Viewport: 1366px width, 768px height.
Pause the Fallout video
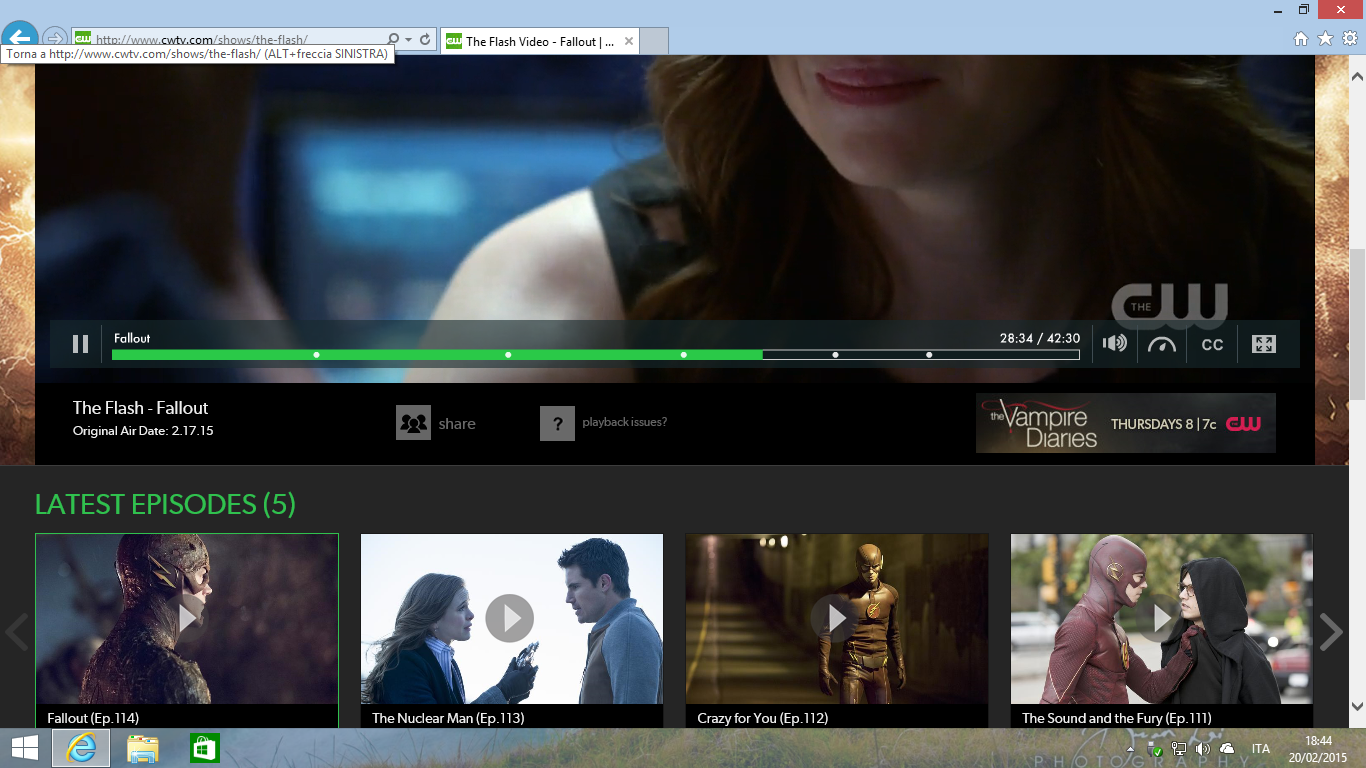(80, 344)
